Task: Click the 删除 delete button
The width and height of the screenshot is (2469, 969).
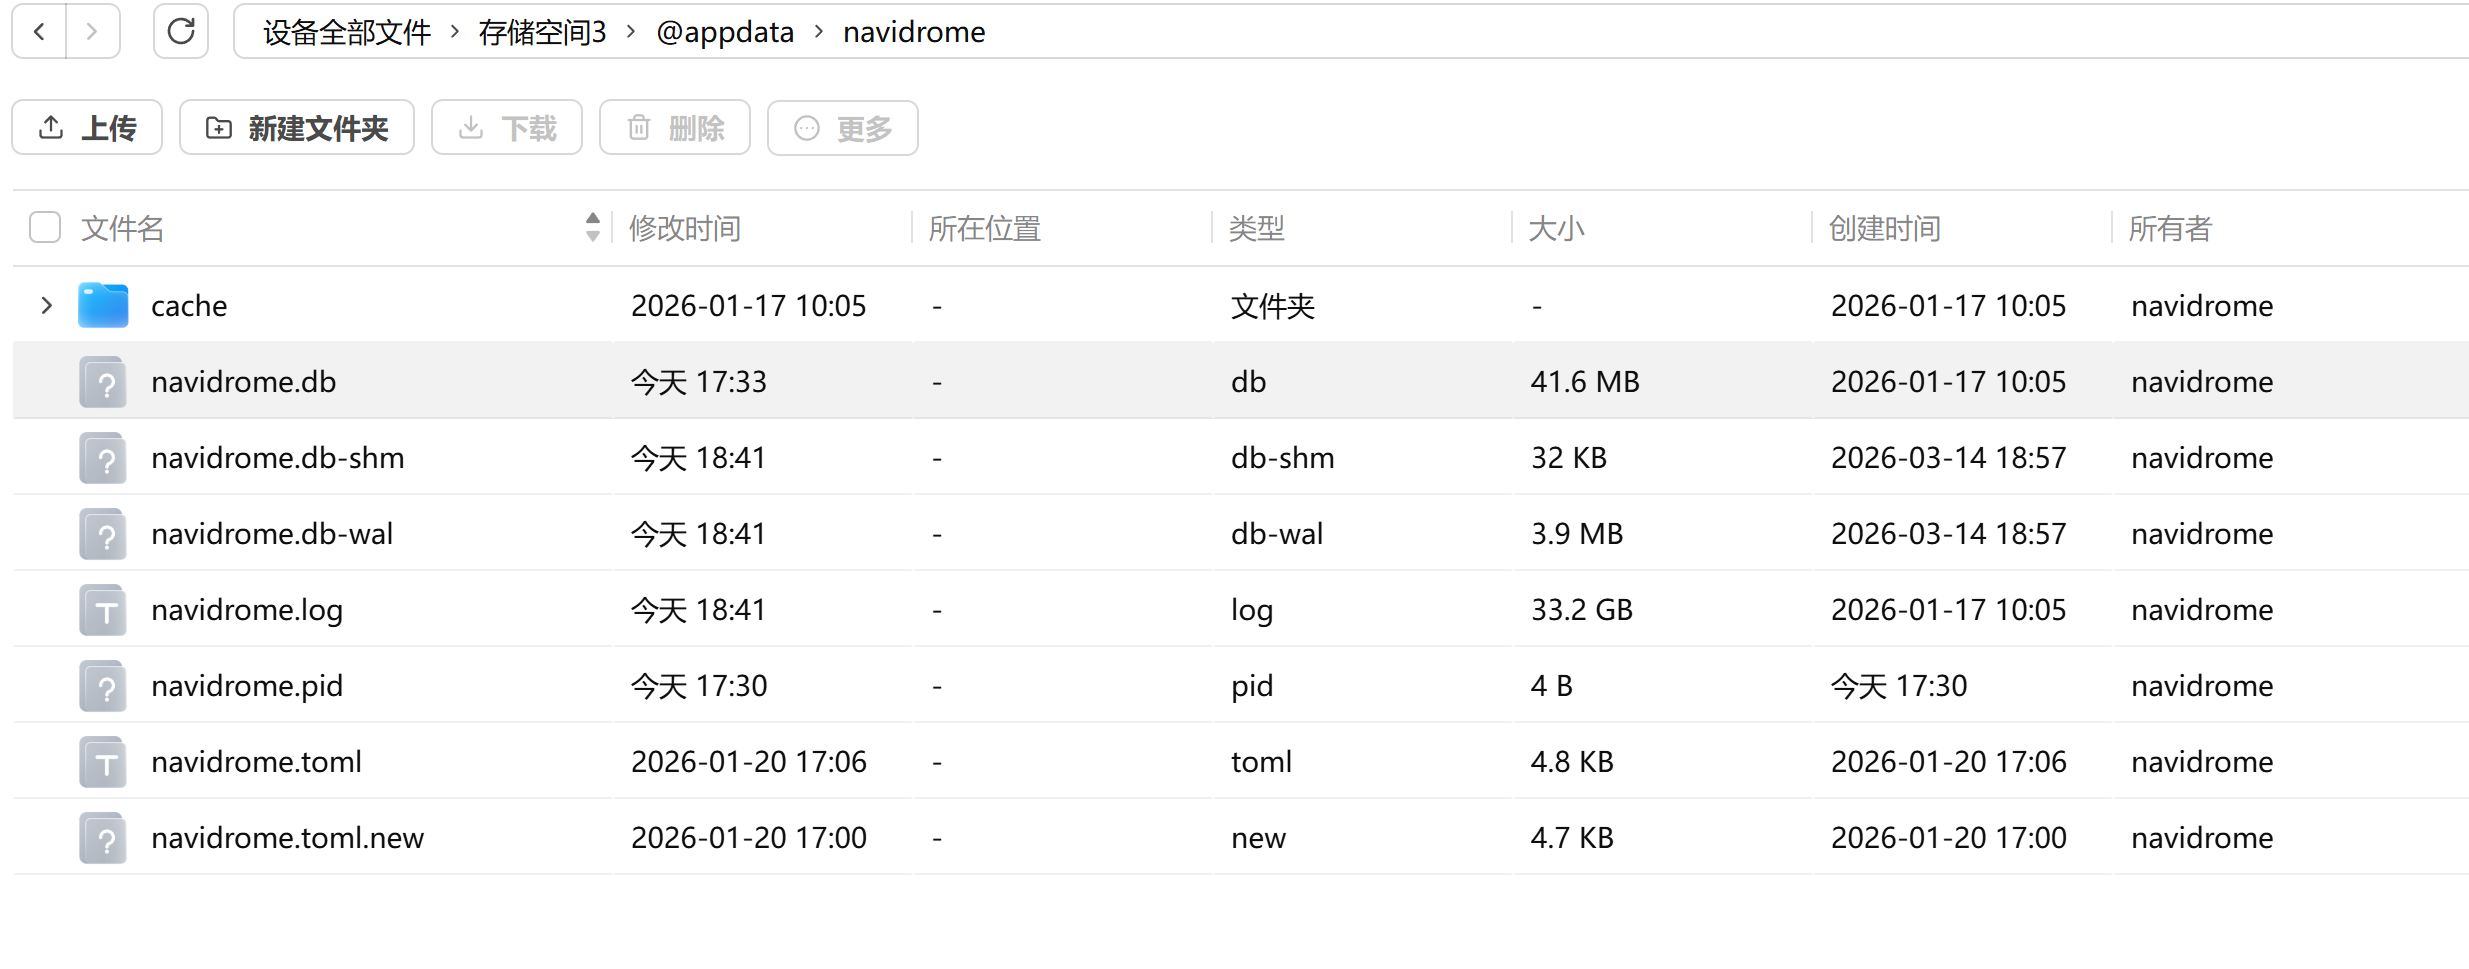Action: click(674, 128)
